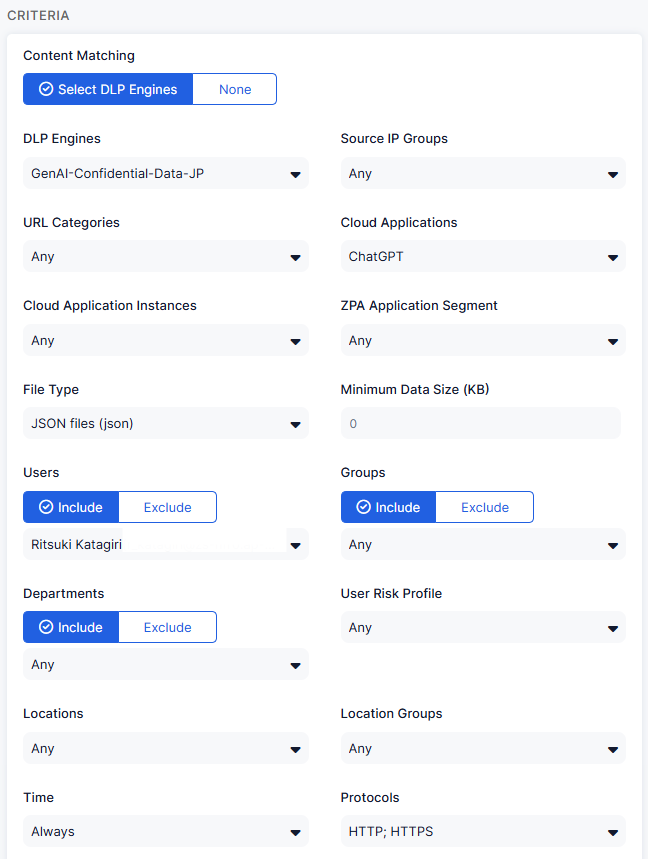Open the Cloud Applications dropdown showing ChatGPT
This screenshot has height=859, width=648.
483,256
